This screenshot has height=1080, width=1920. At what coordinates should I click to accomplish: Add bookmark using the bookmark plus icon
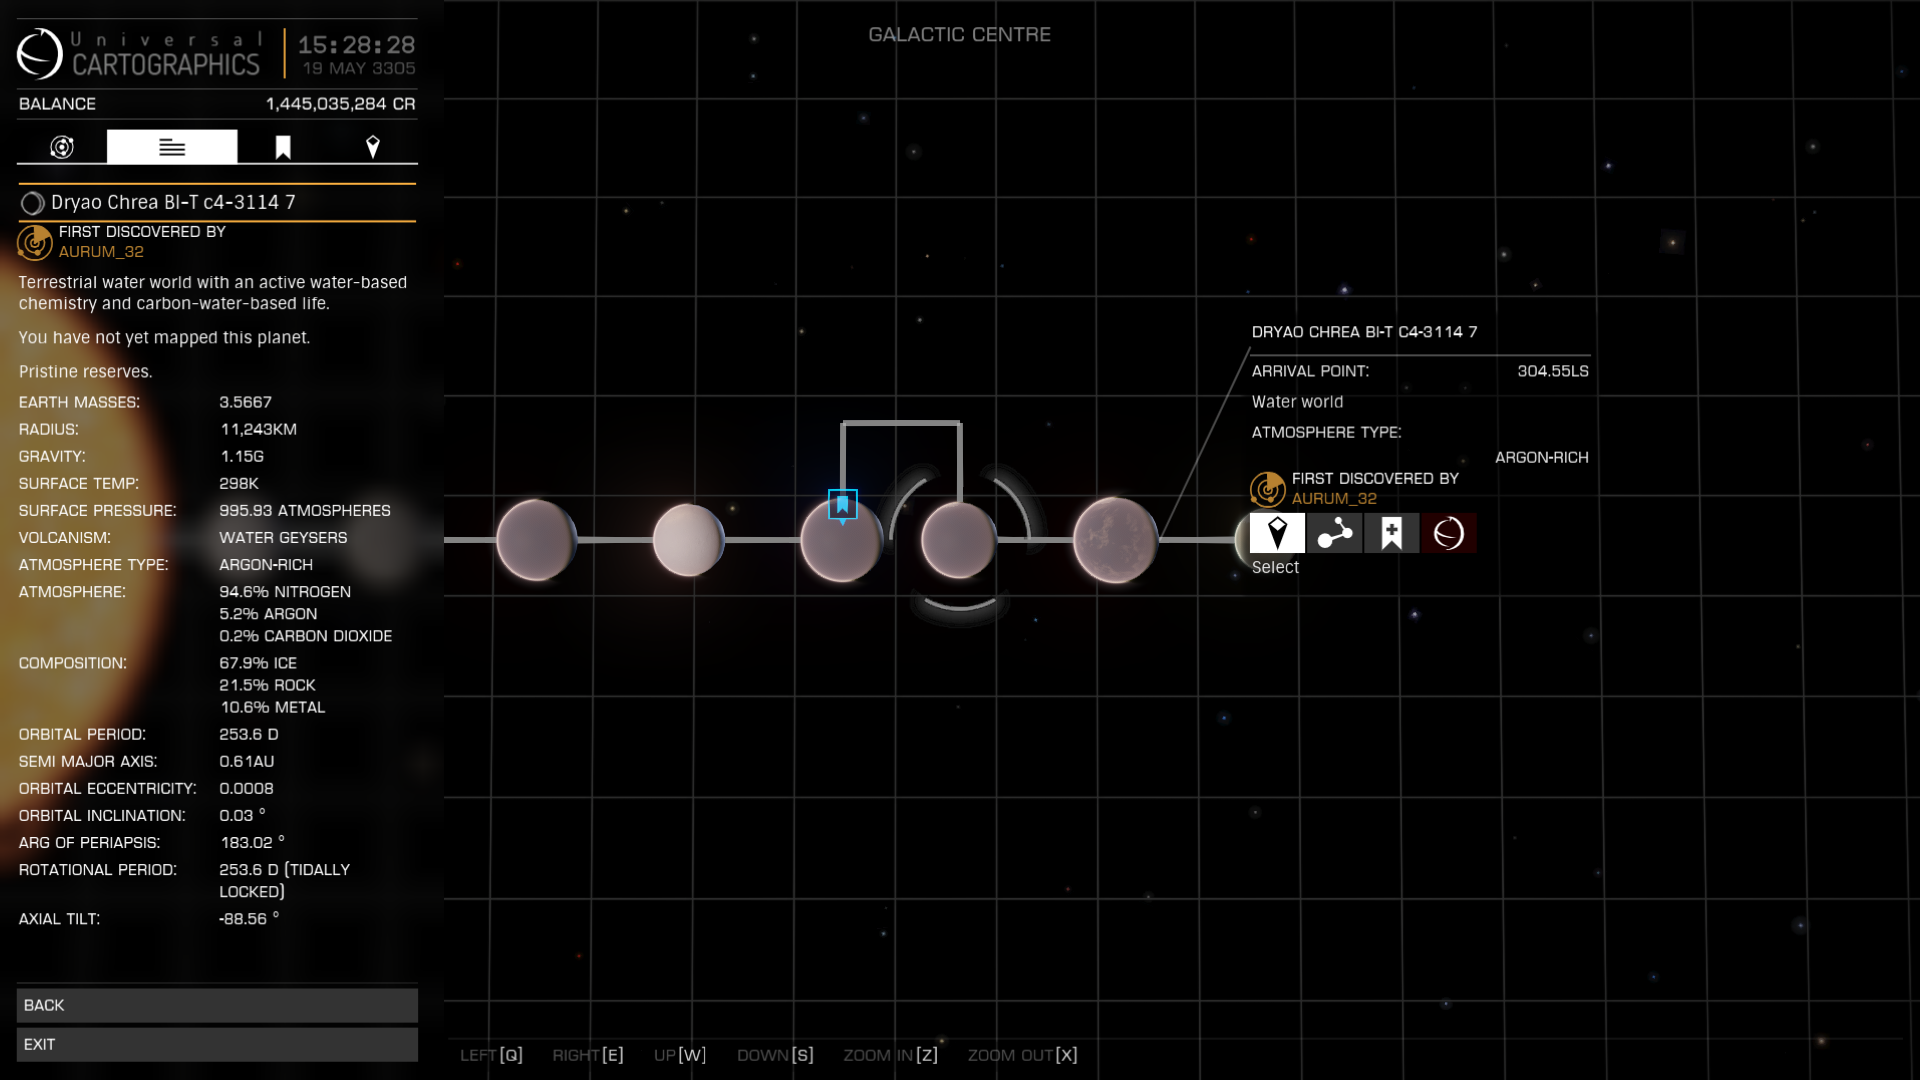(x=1391, y=533)
